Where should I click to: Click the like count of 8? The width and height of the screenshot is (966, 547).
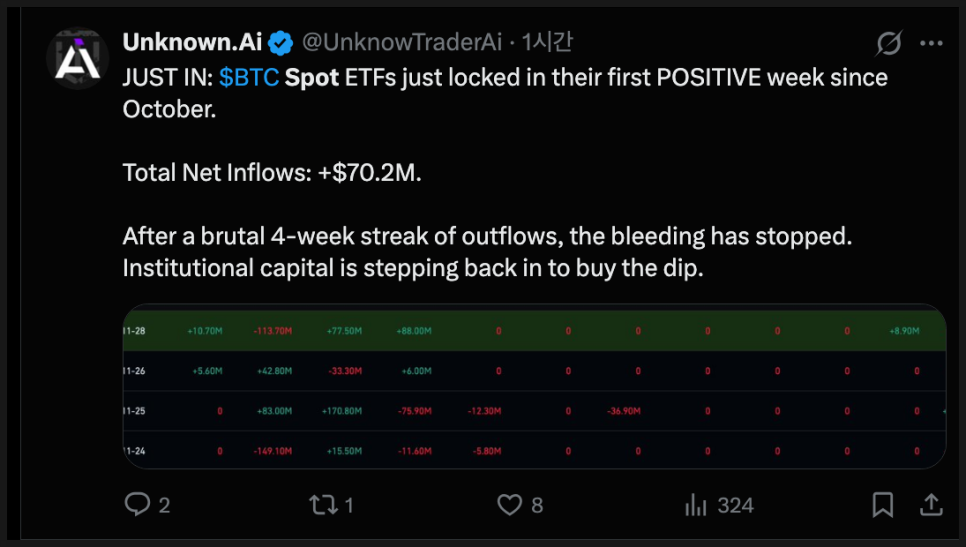pyautogui.click(x=537, y=505)
